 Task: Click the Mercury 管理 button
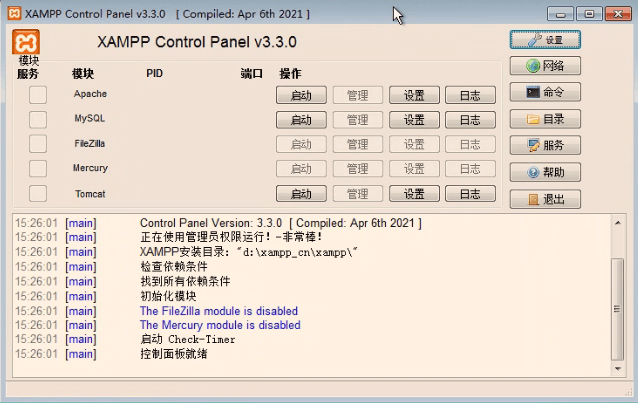pyautogui.click(x=358, y=169)
